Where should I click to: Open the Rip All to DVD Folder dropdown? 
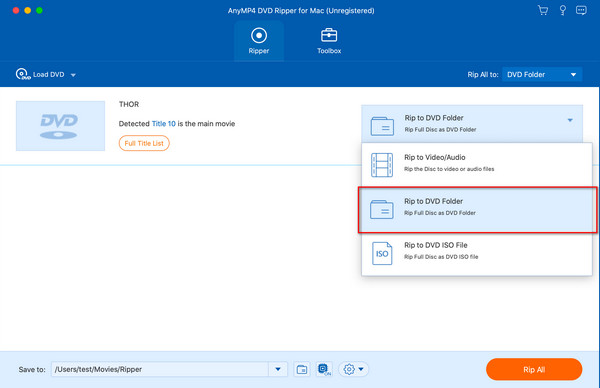[542, 75]
